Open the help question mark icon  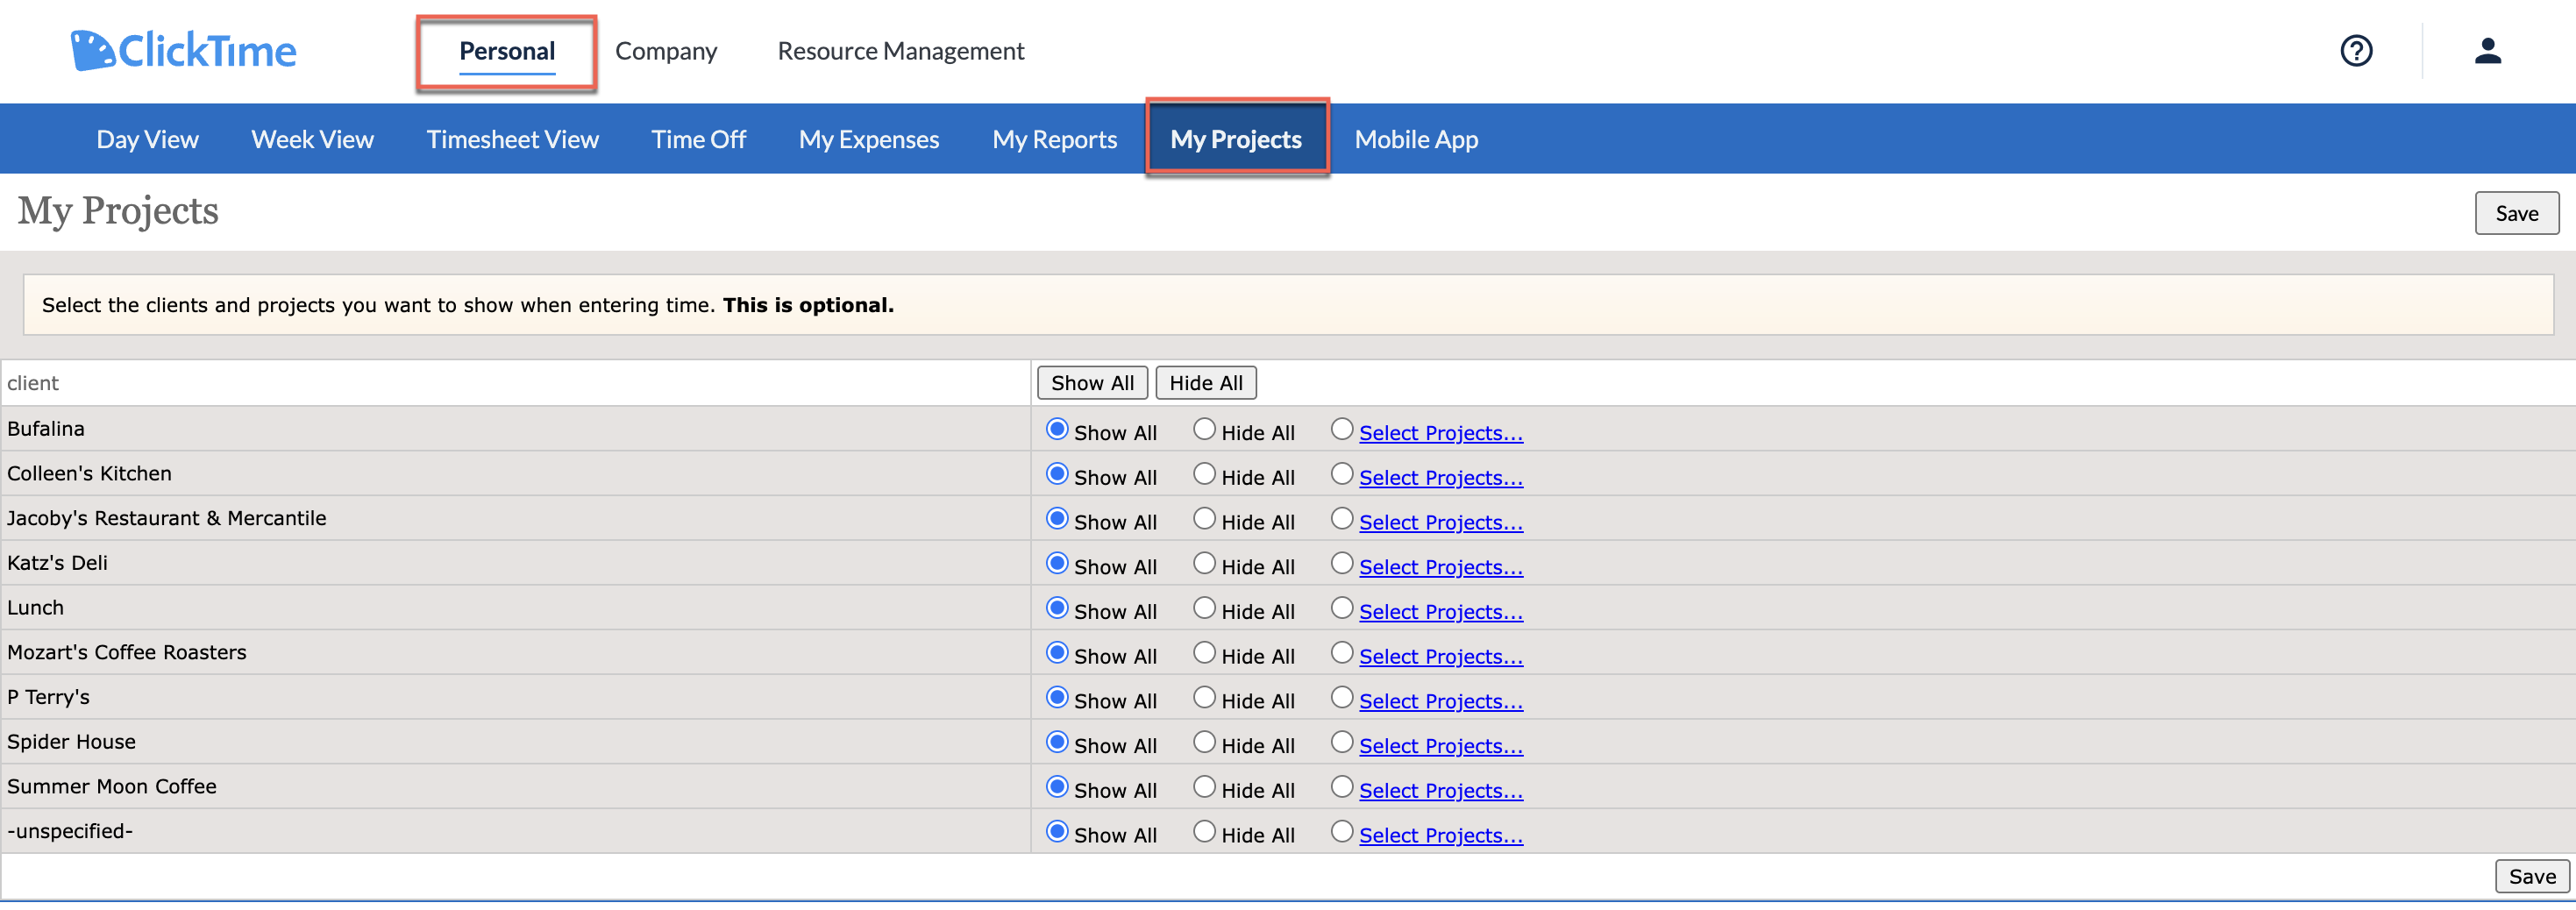(2356, 50)
